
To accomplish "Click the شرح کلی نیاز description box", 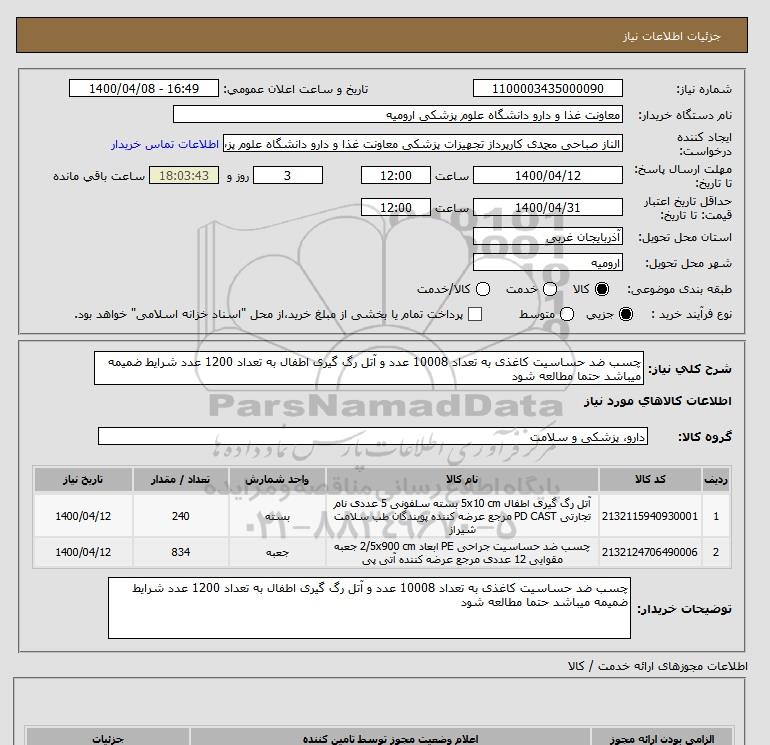I will pos(369,368).
